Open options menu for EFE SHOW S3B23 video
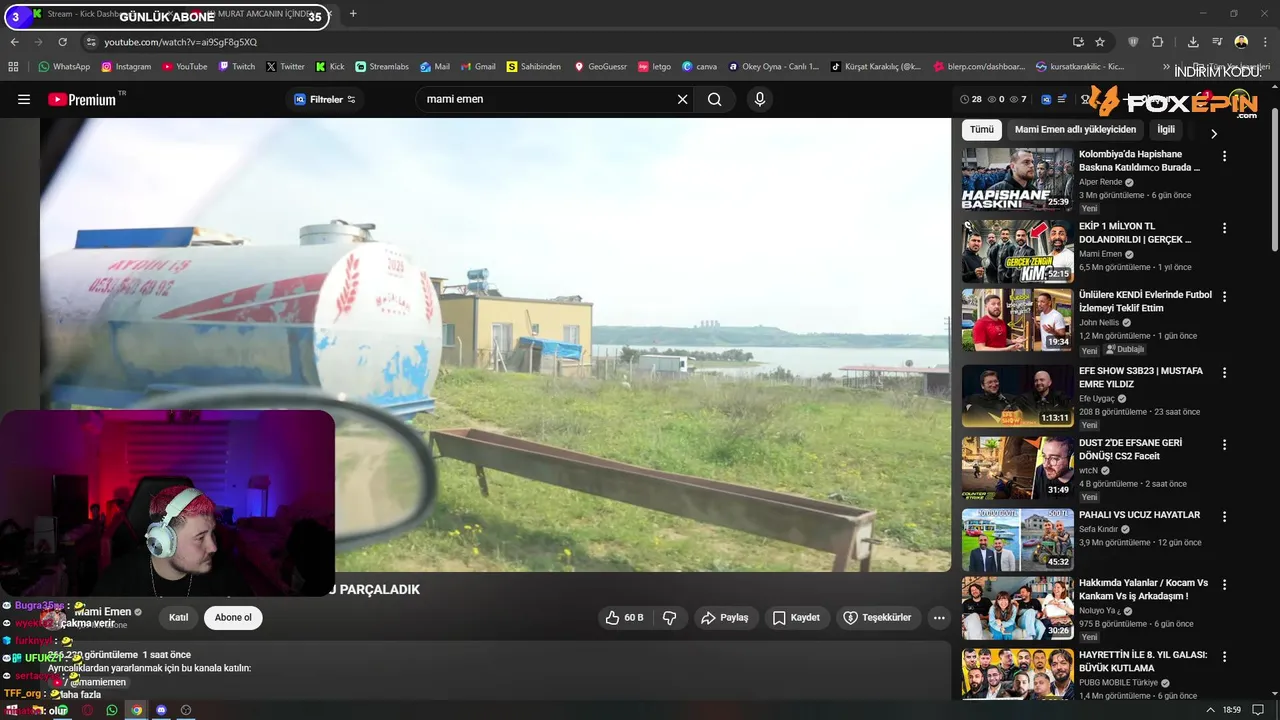This screenshot has height=720, width=1280. (1224, 372)
